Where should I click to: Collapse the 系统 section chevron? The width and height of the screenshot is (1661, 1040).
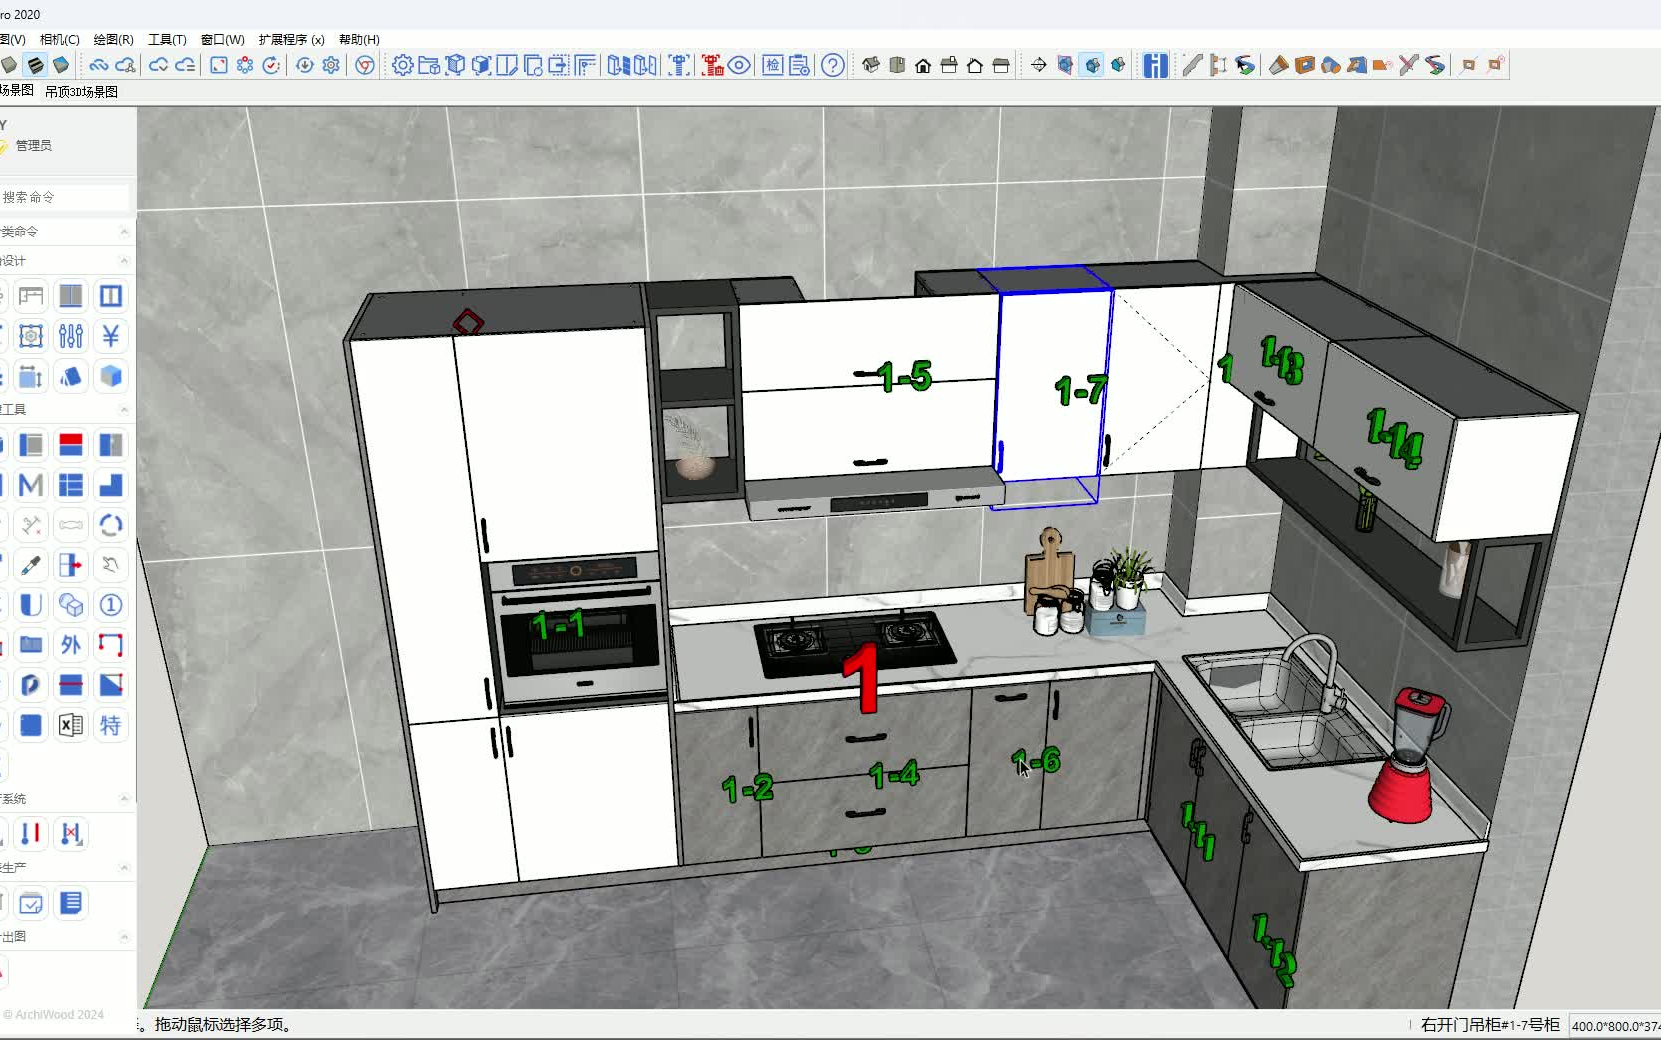coord(124,798)
